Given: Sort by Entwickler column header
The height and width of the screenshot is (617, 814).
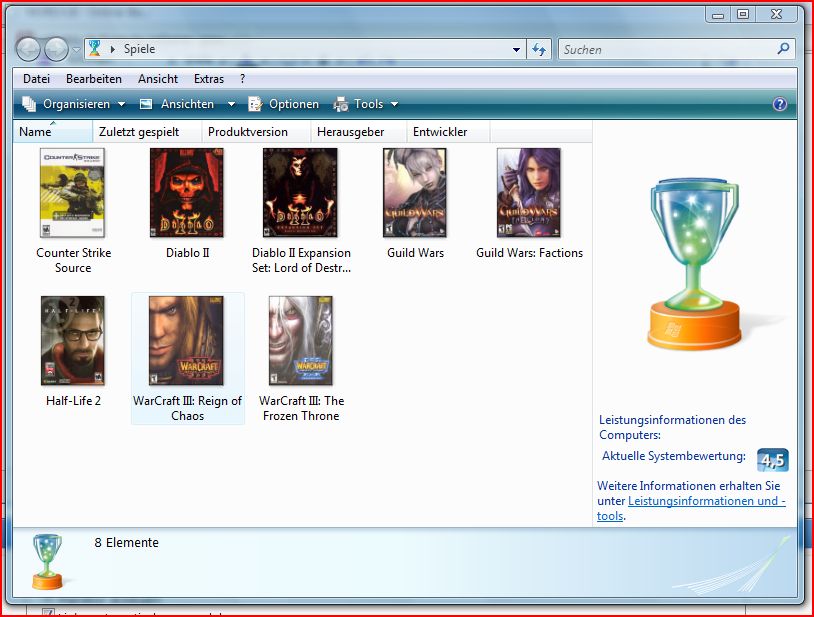Looking at the screenshot, I should point(448,132).
